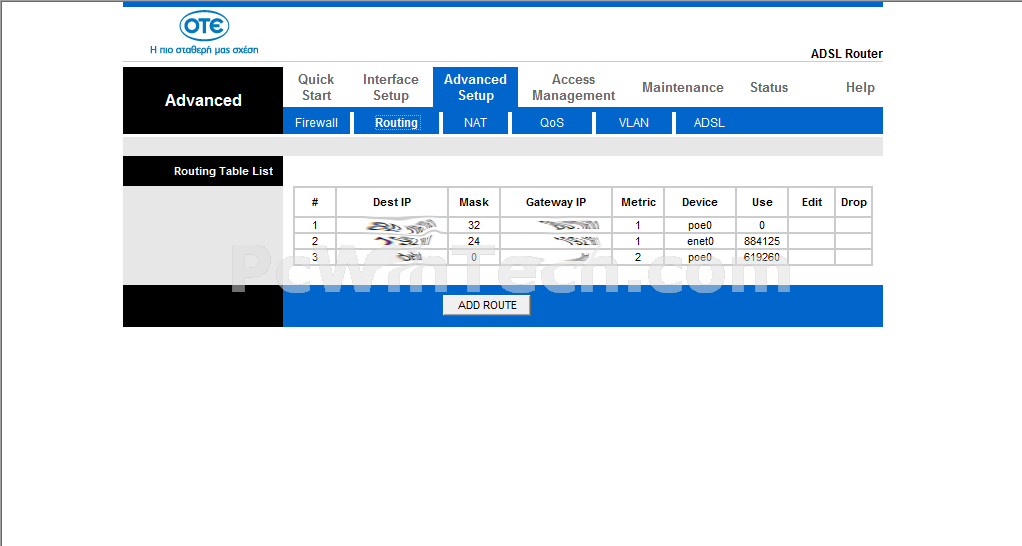
Task: Select the mask value 32
Action: (x=474, y=225)
